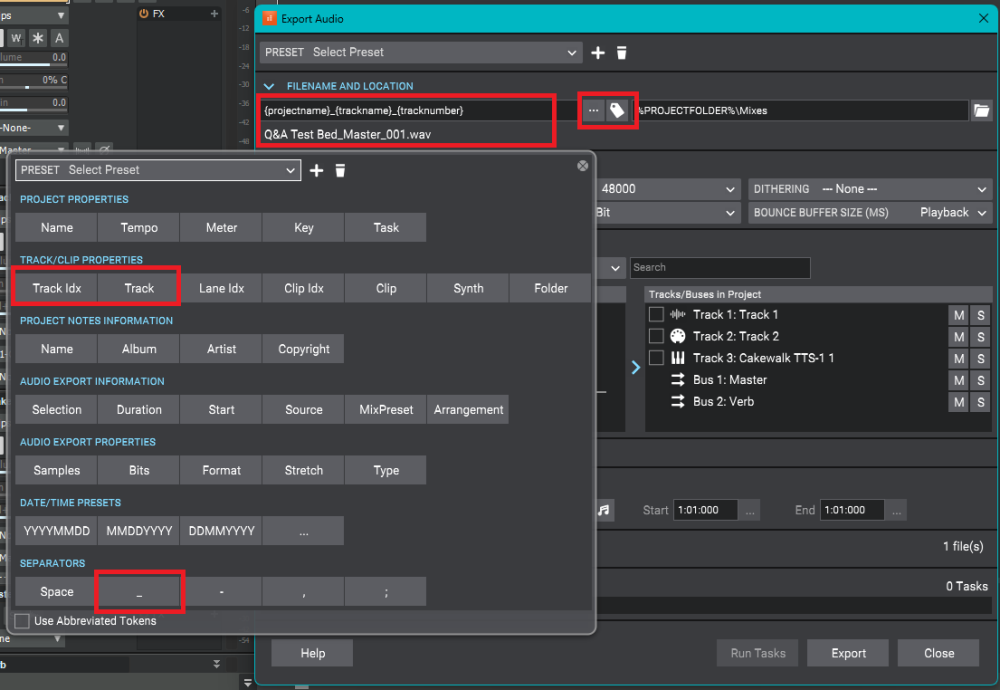1000x690 pixels.
Task: Mute Bus 2: Verb
Action: (959, 402)
